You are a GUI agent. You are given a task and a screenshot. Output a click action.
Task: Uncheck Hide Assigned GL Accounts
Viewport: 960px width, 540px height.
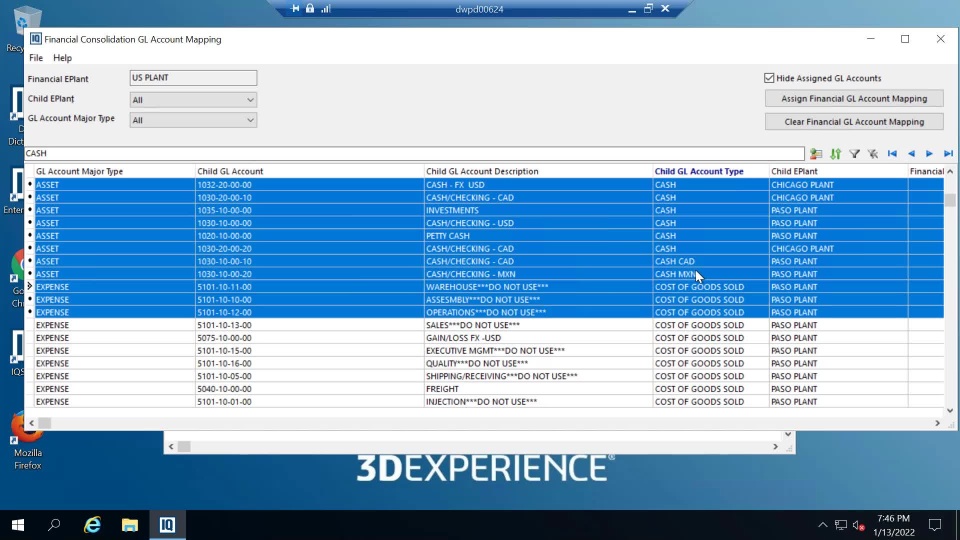[x=769, y=78]
